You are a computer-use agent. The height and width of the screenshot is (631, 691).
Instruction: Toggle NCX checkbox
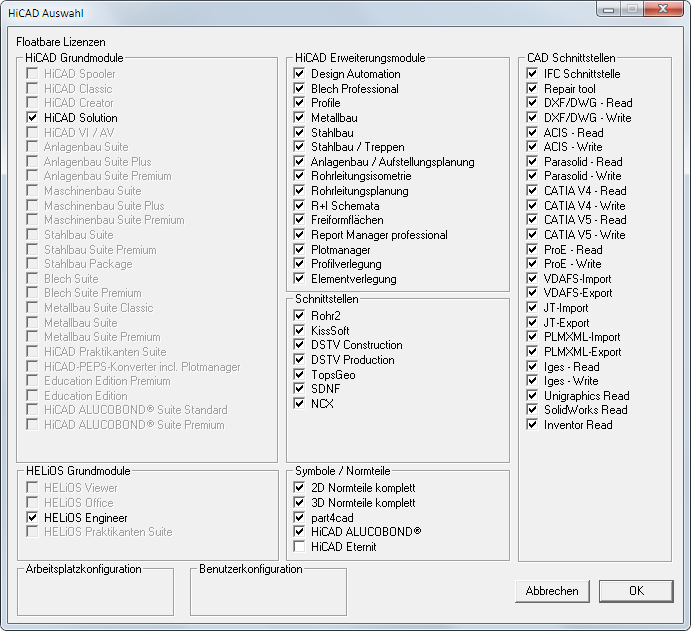[x=299, y=404]
